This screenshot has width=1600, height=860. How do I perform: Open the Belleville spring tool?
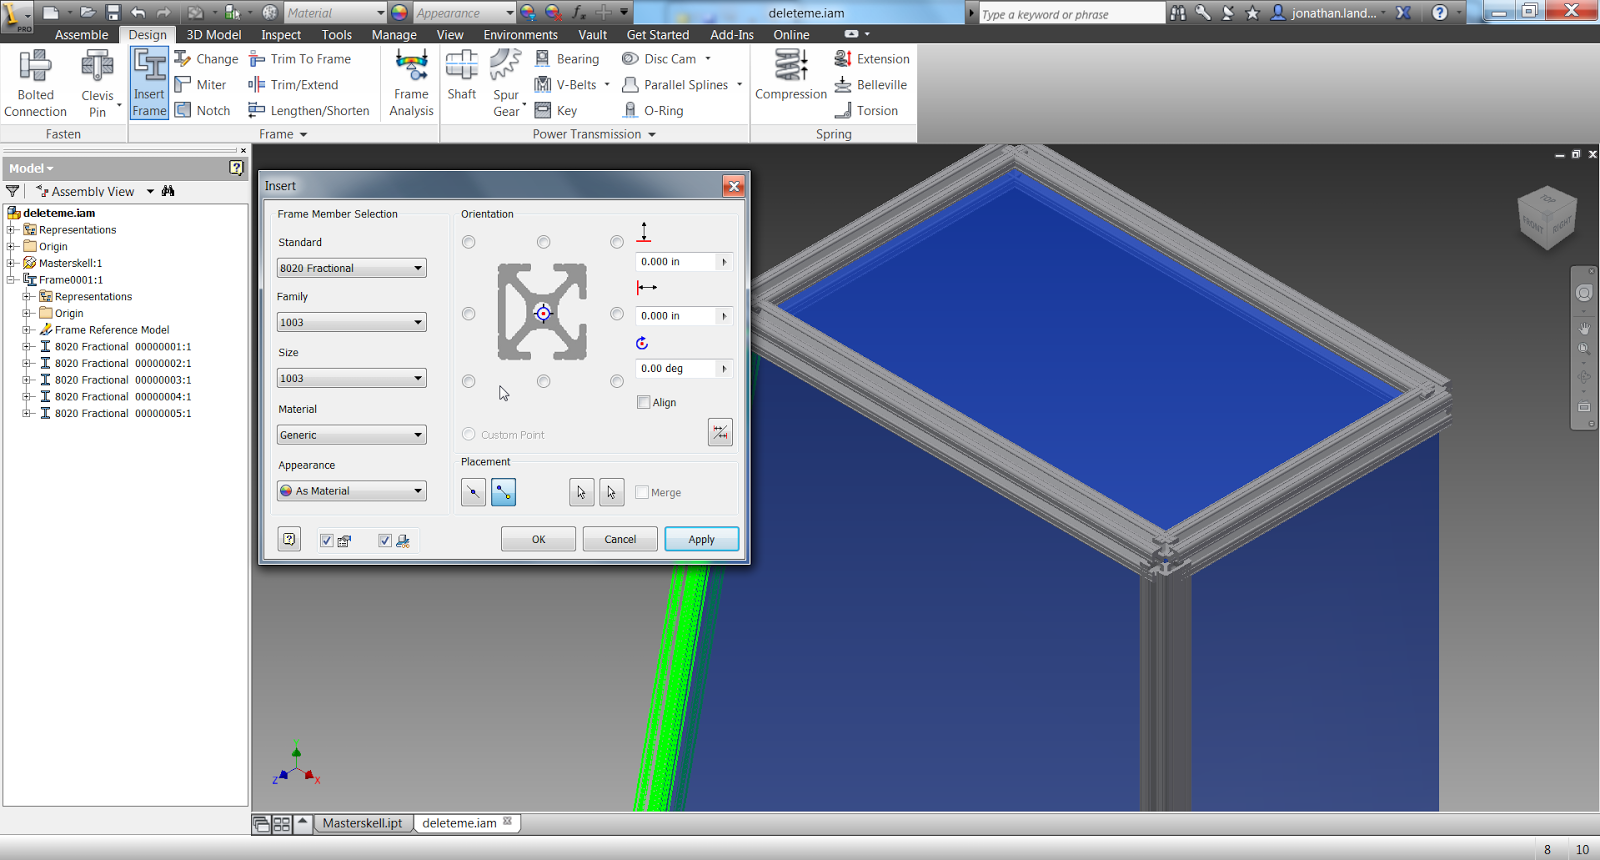[871, 85]
